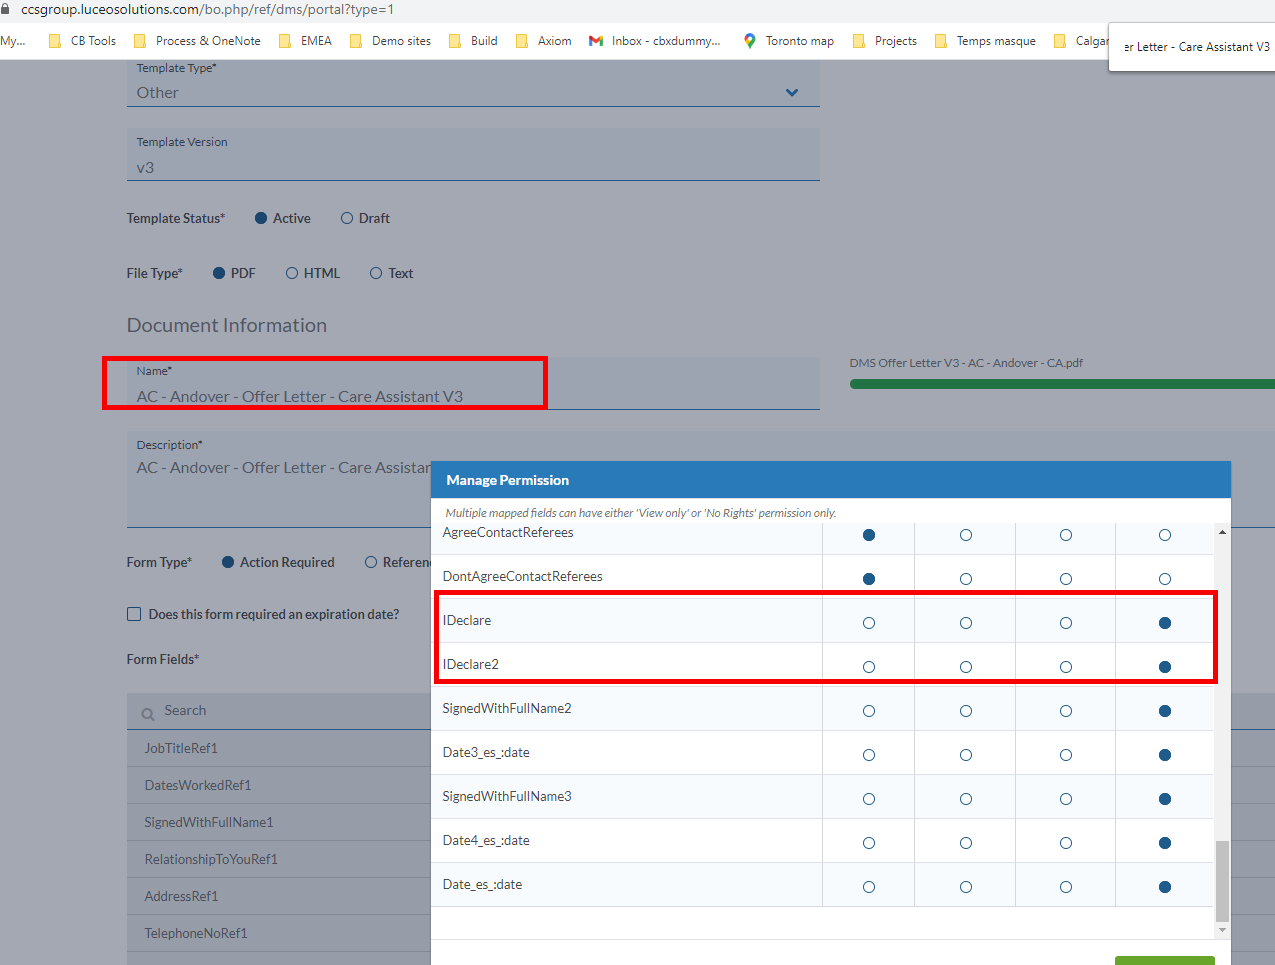The width and height of the screenshot is (1275, 965).
Task: Set Template Status to Draft
Action: [x=347, y=218]
